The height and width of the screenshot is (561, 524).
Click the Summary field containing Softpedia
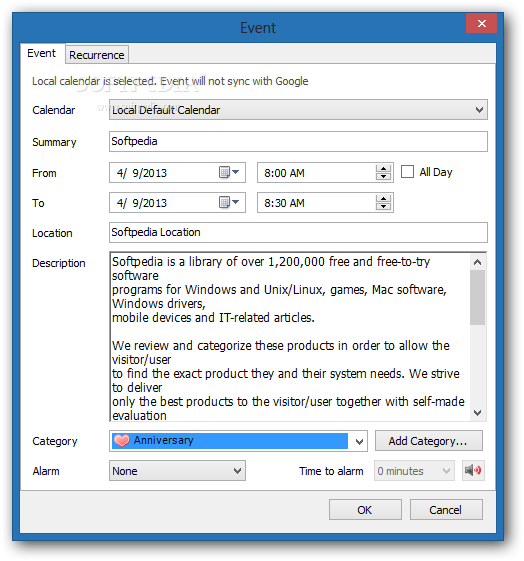point(298,141)
